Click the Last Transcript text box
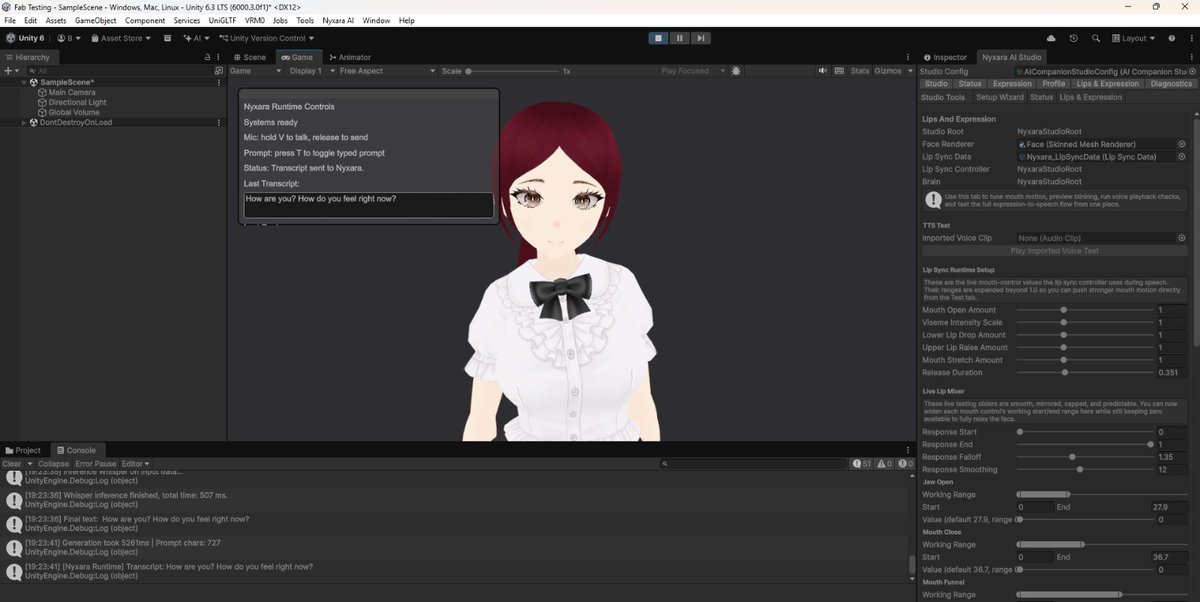 369,205
